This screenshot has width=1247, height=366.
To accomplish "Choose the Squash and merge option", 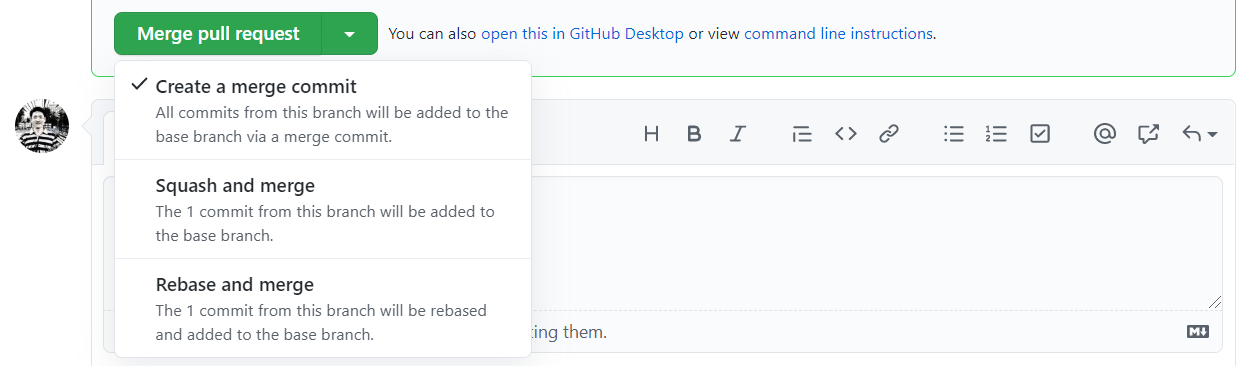I will click(x=323, y=209).
